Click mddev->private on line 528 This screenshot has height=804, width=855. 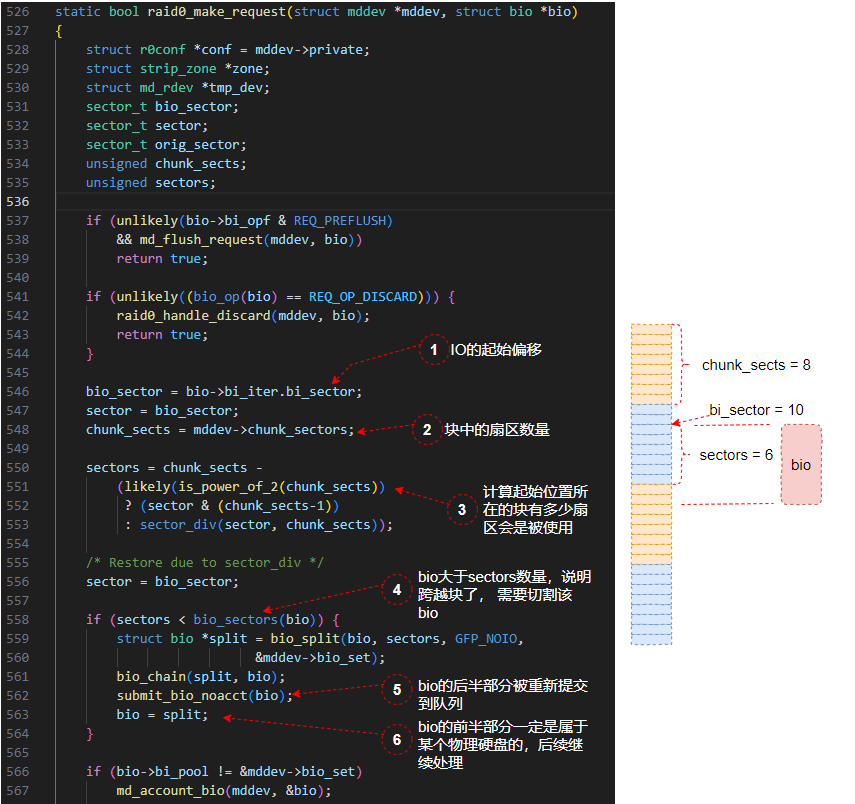click(x=309, y=50)
